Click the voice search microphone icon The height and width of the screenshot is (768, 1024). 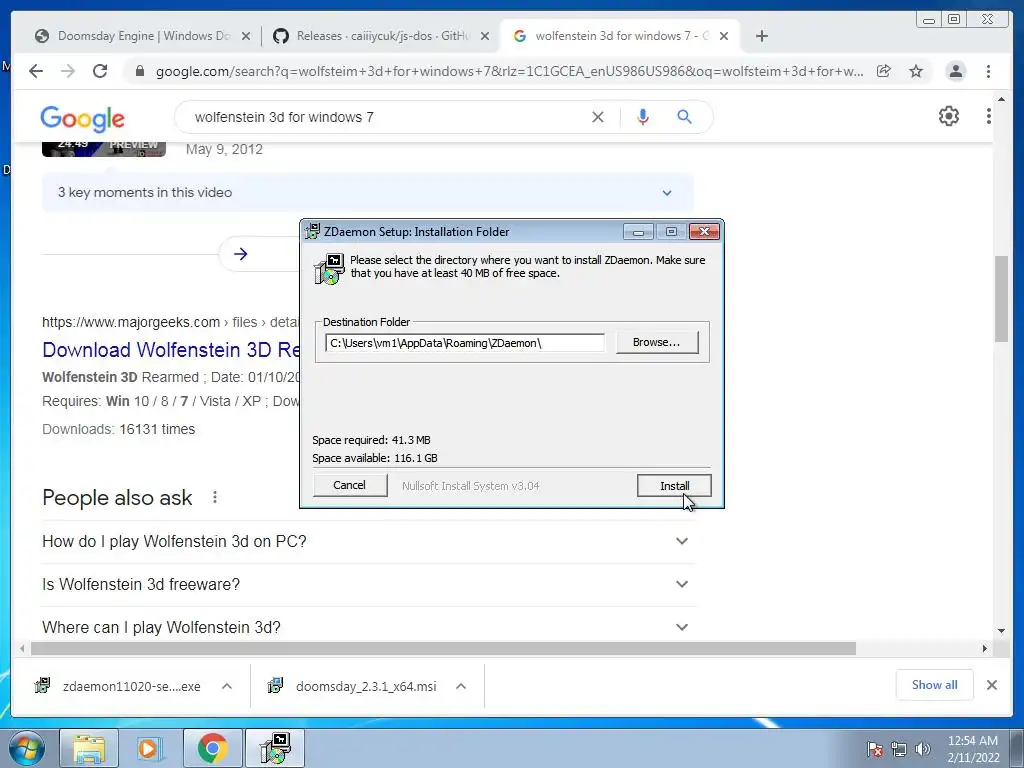coord(643,117)
